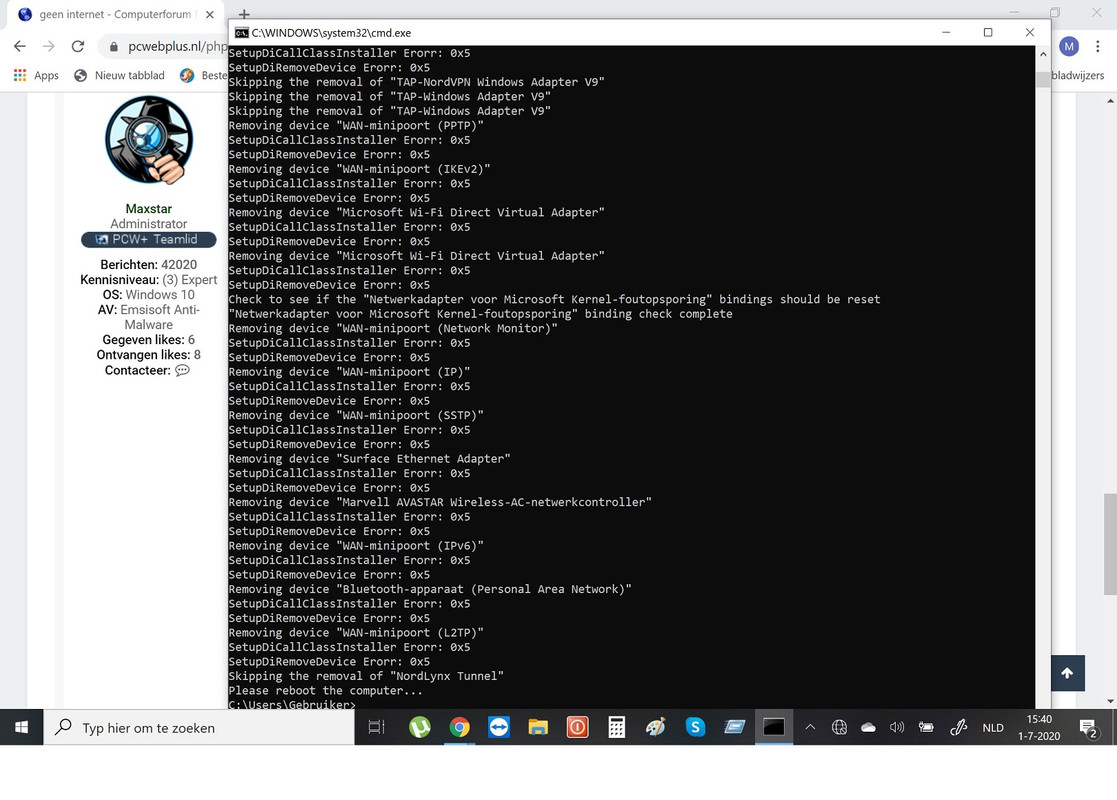The image size is (1117, 800).
Task: Open the Apps bookmark shortcut
Action: 36,76
